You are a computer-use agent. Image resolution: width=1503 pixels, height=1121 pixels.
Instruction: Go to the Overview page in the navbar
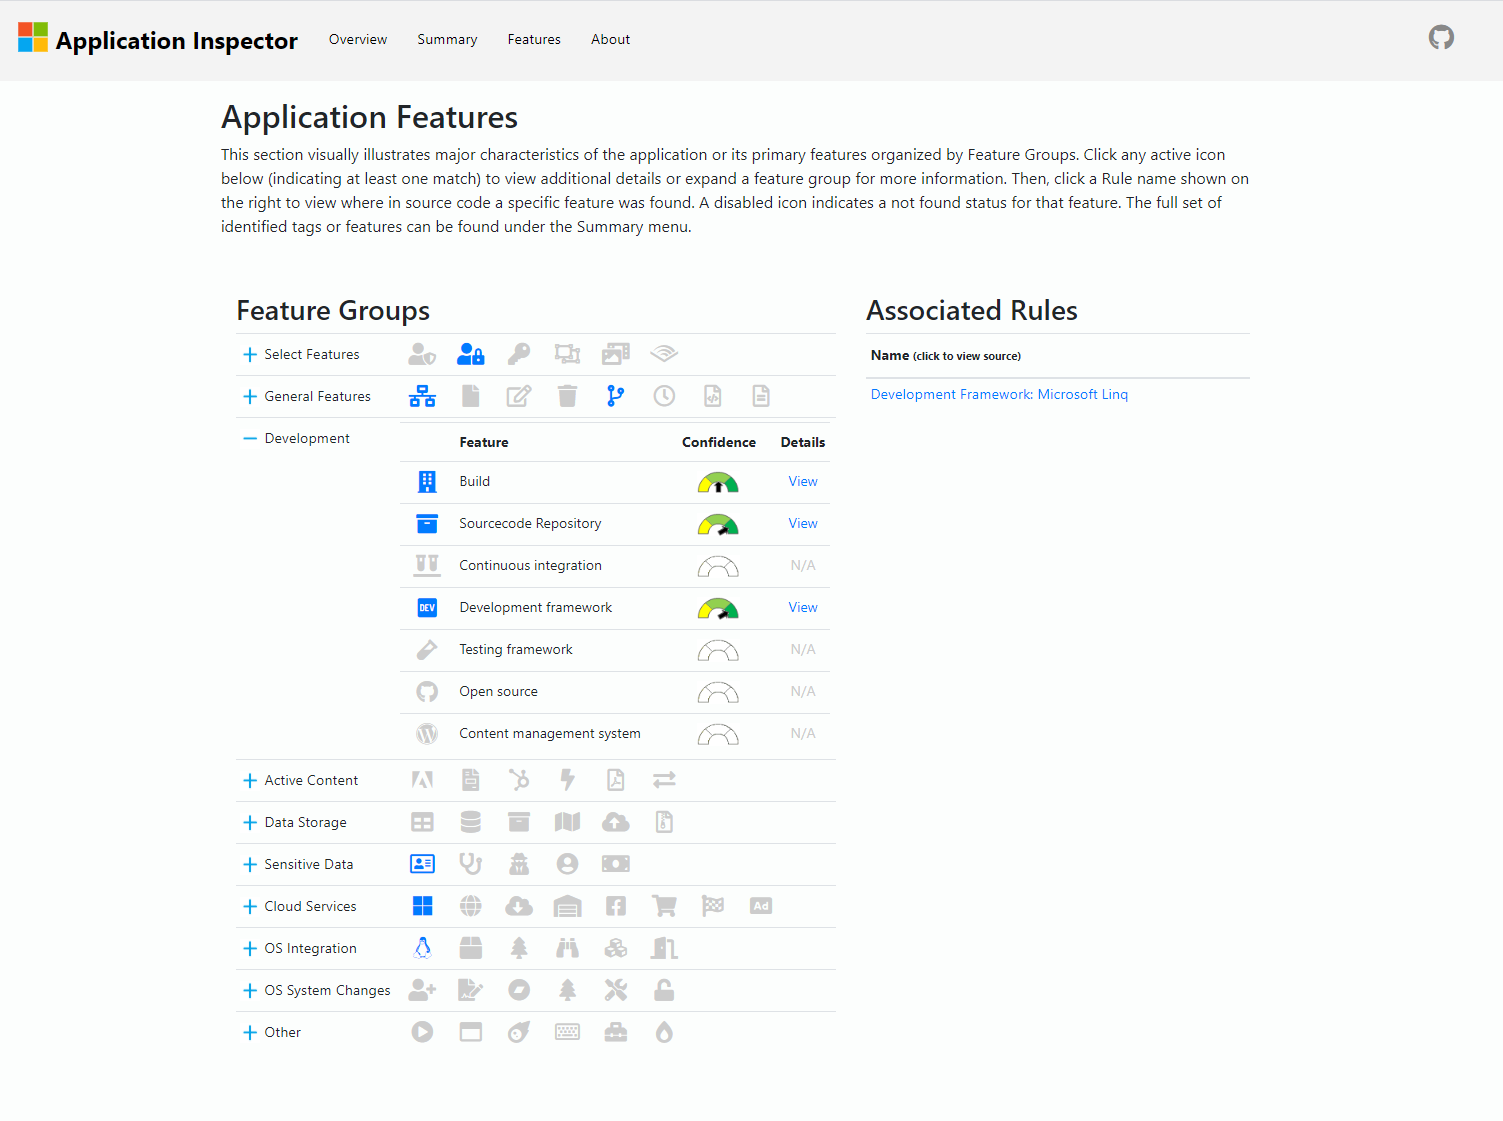(358, 40)
